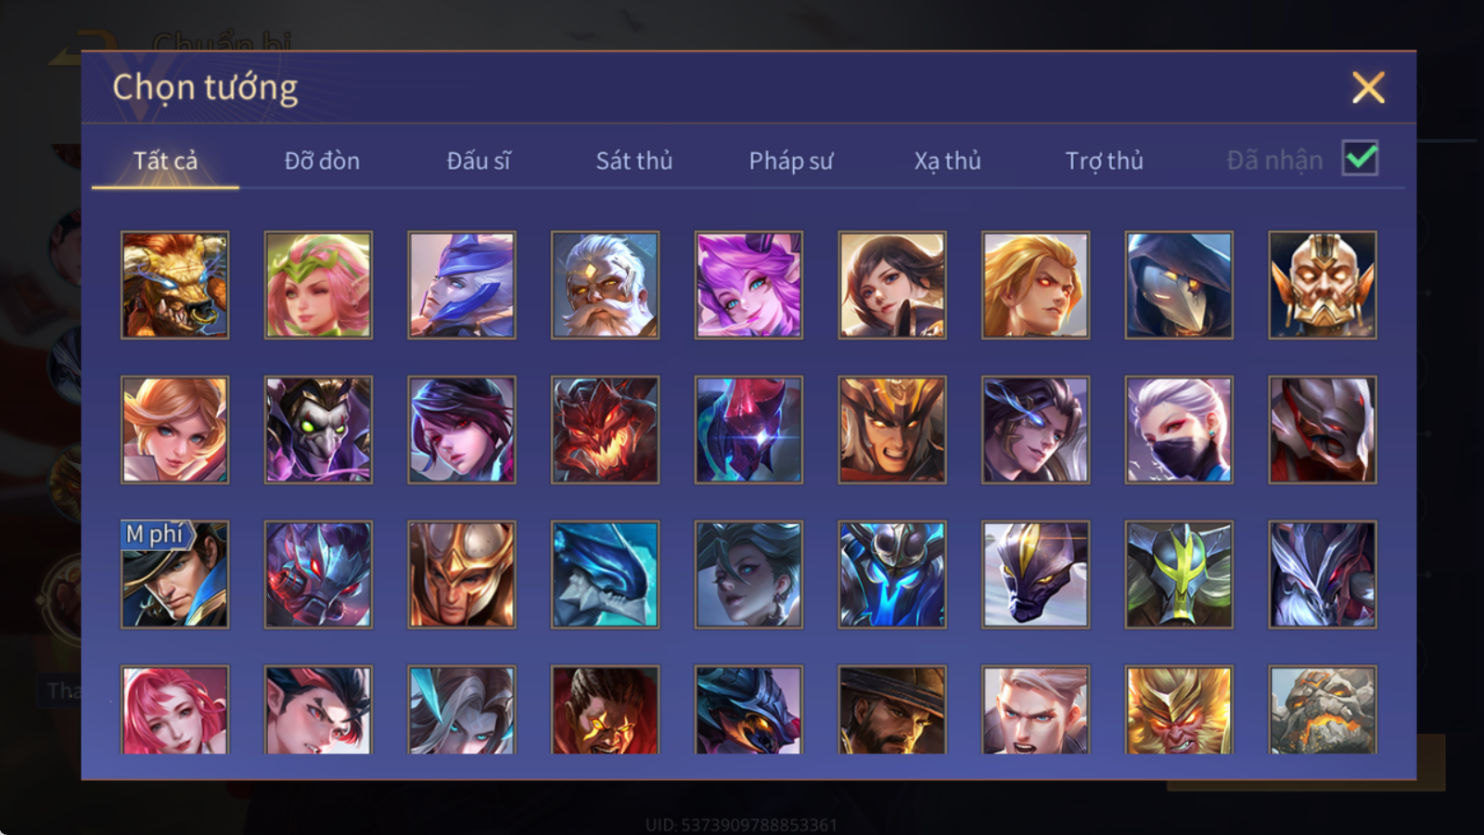Pick the hooded plague-mask hero

[x=1179, y=285]
